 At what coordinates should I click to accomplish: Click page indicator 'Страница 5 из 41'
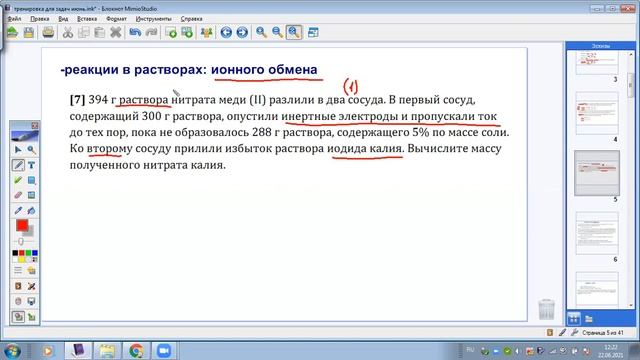(603, 333)
